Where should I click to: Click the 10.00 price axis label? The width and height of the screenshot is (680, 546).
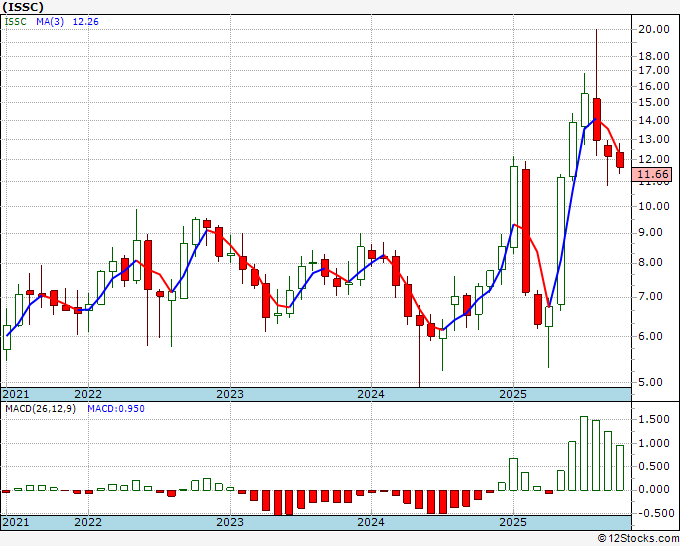coord(654,206)
